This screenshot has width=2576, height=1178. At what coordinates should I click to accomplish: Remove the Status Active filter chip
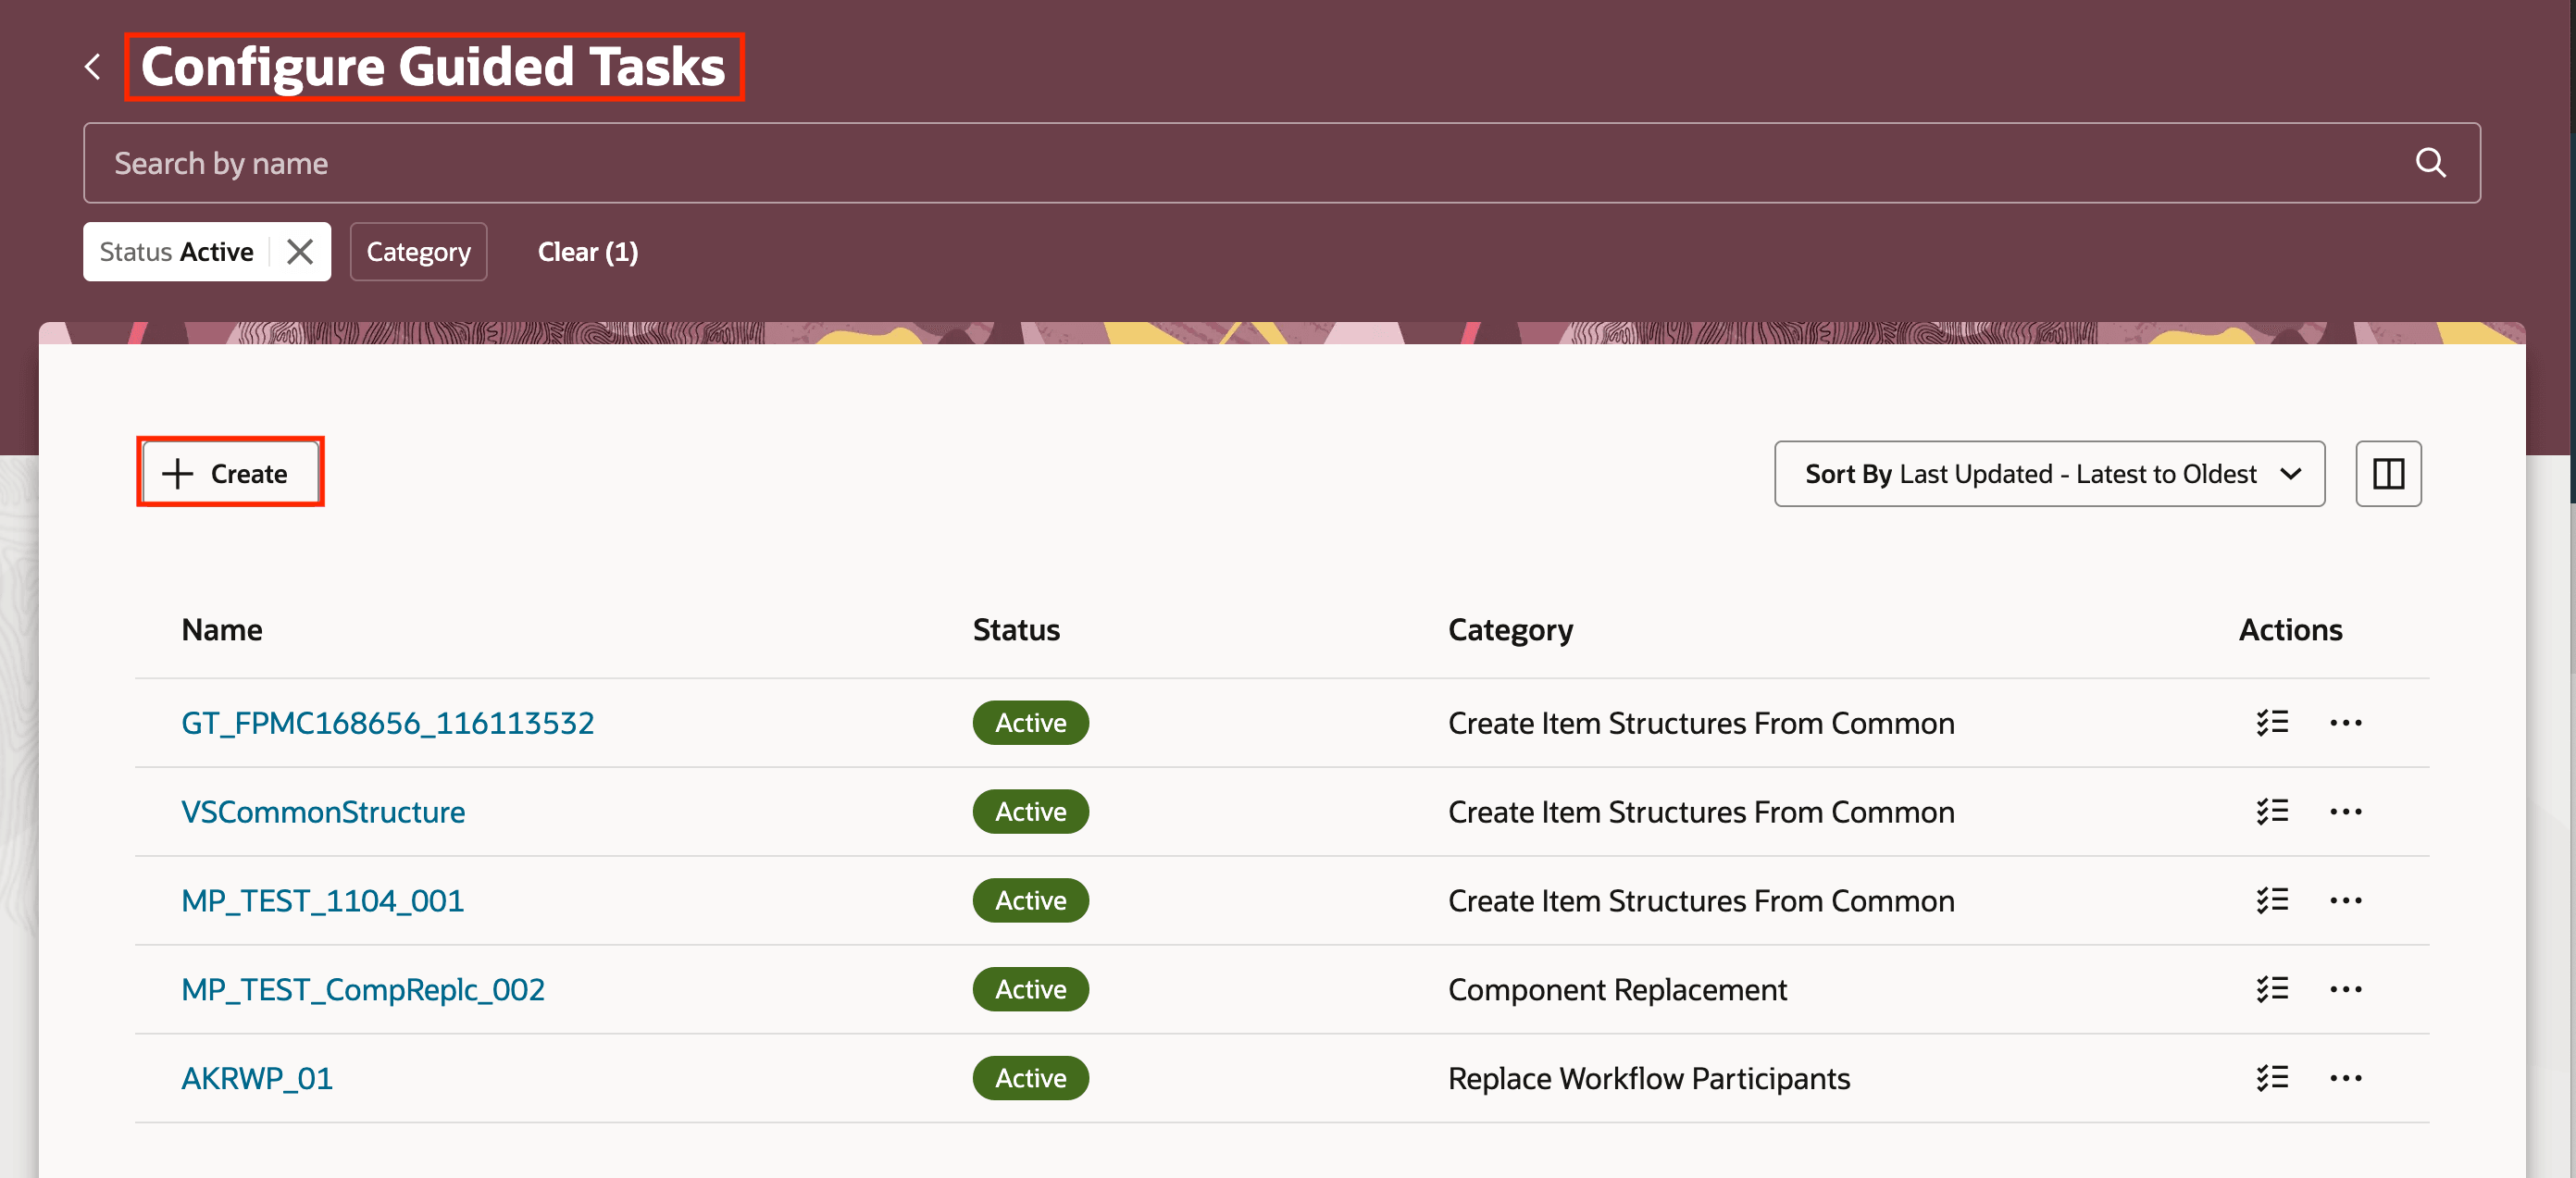click(x=299, y=251)
